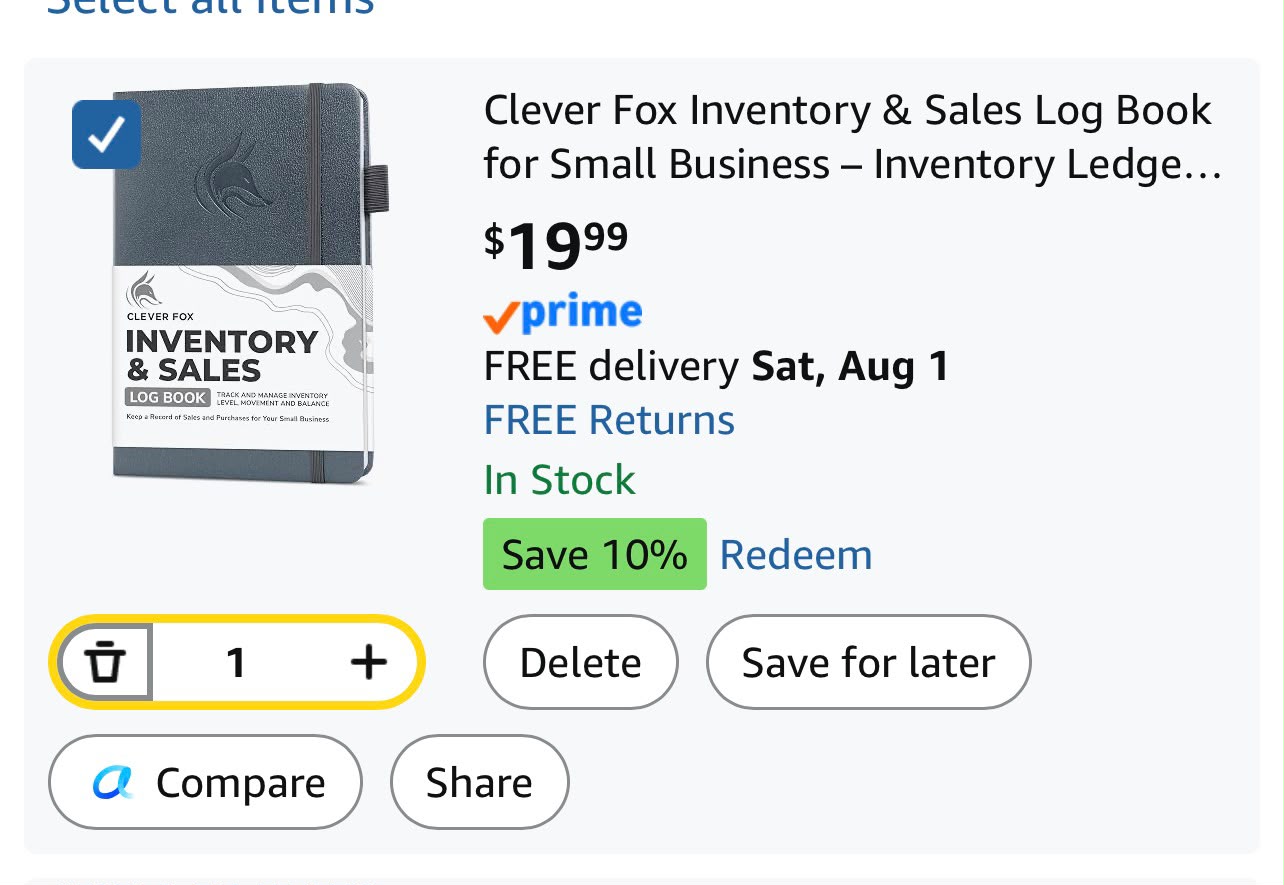Open the FREE Returns link
The width and height of the screenshot is (1284, 885).
point(609,420)
